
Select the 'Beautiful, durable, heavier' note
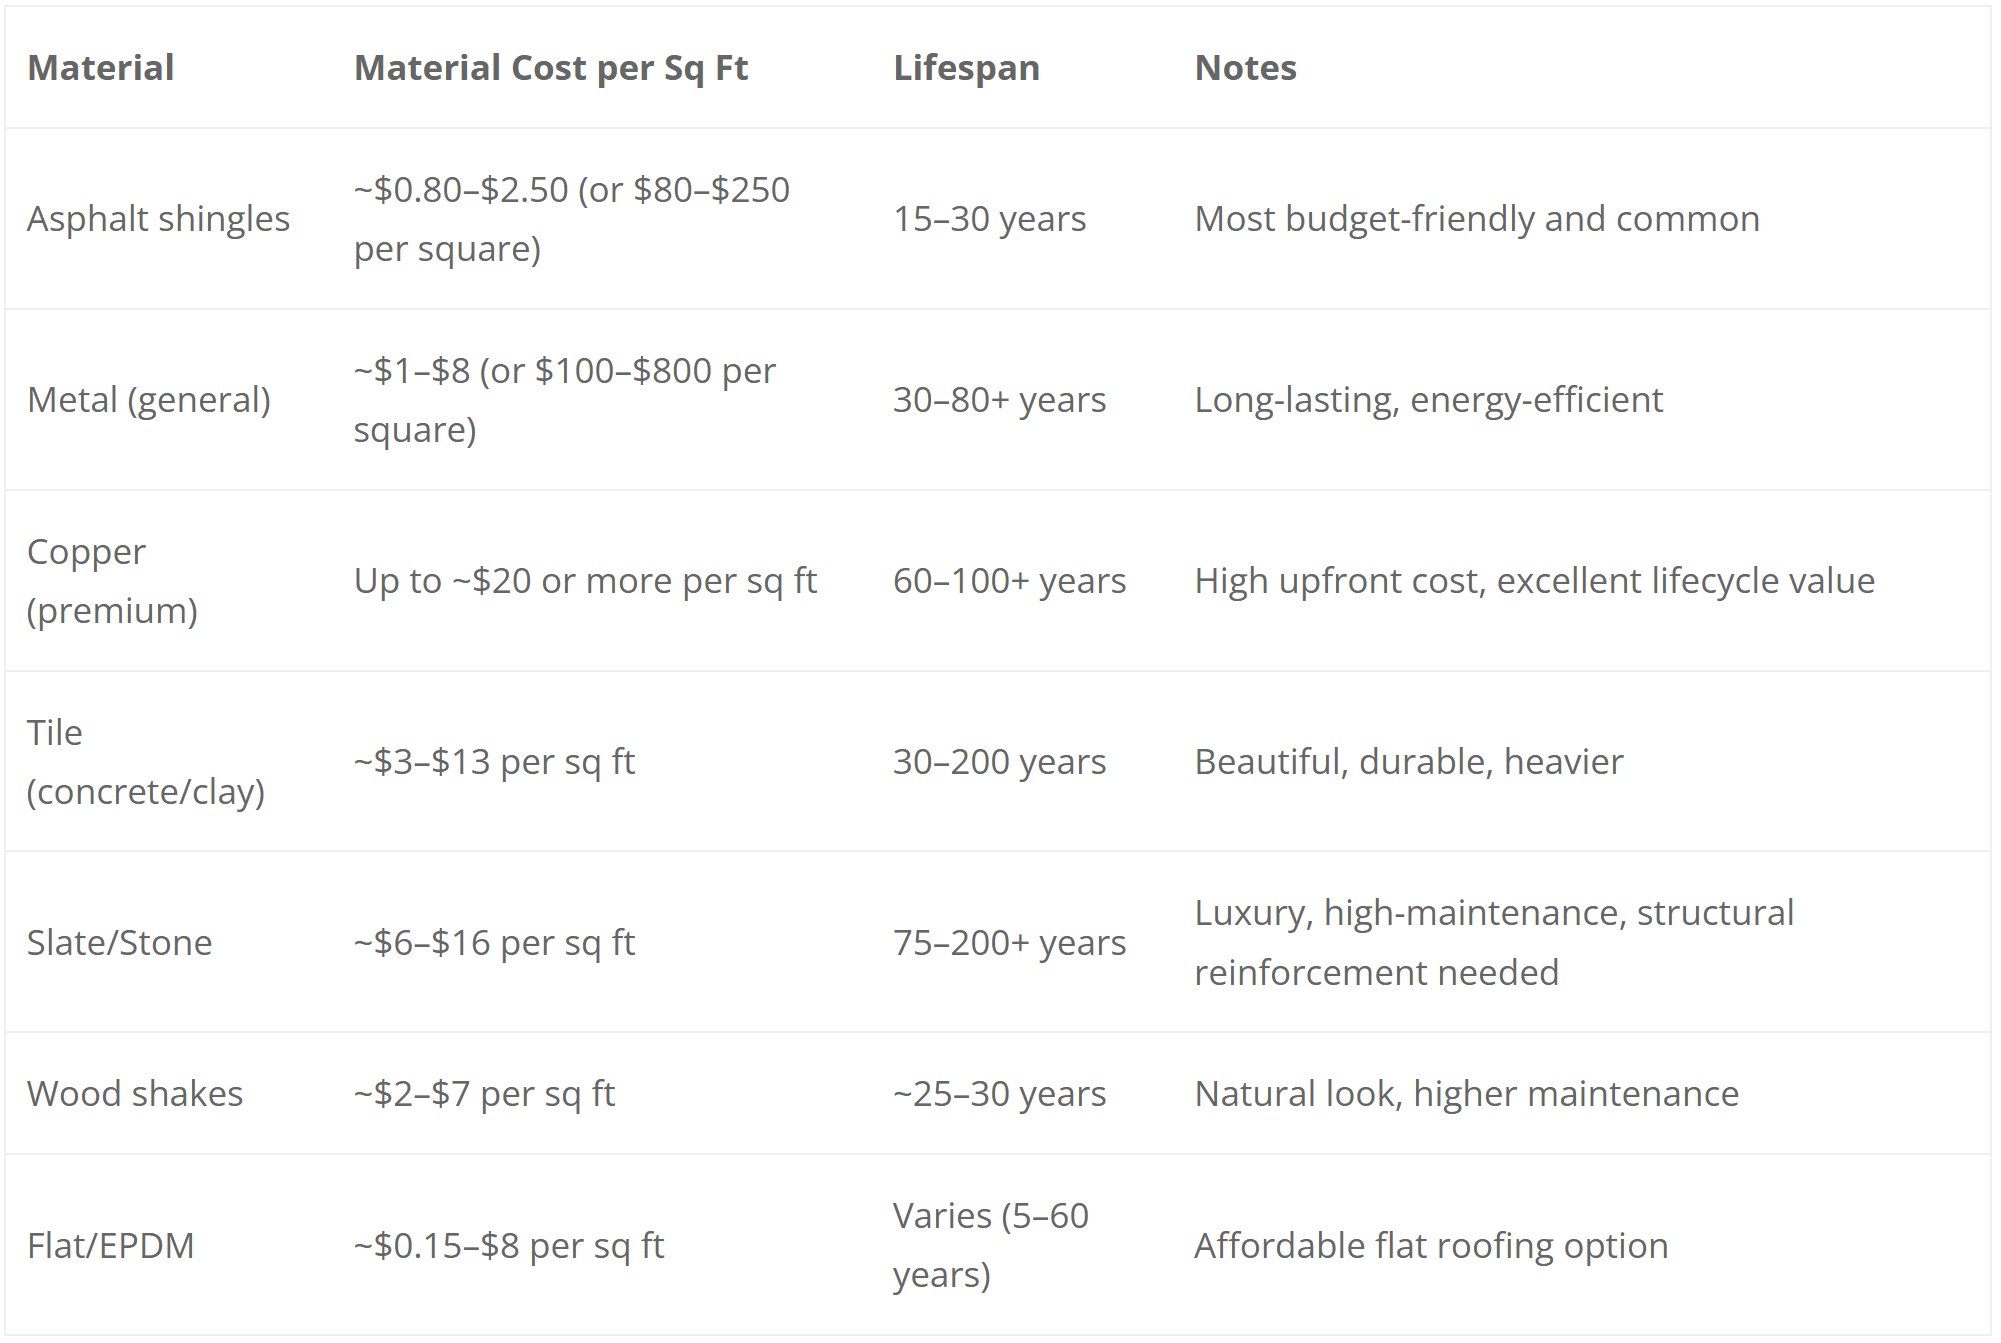click(x=1408, y=762)
